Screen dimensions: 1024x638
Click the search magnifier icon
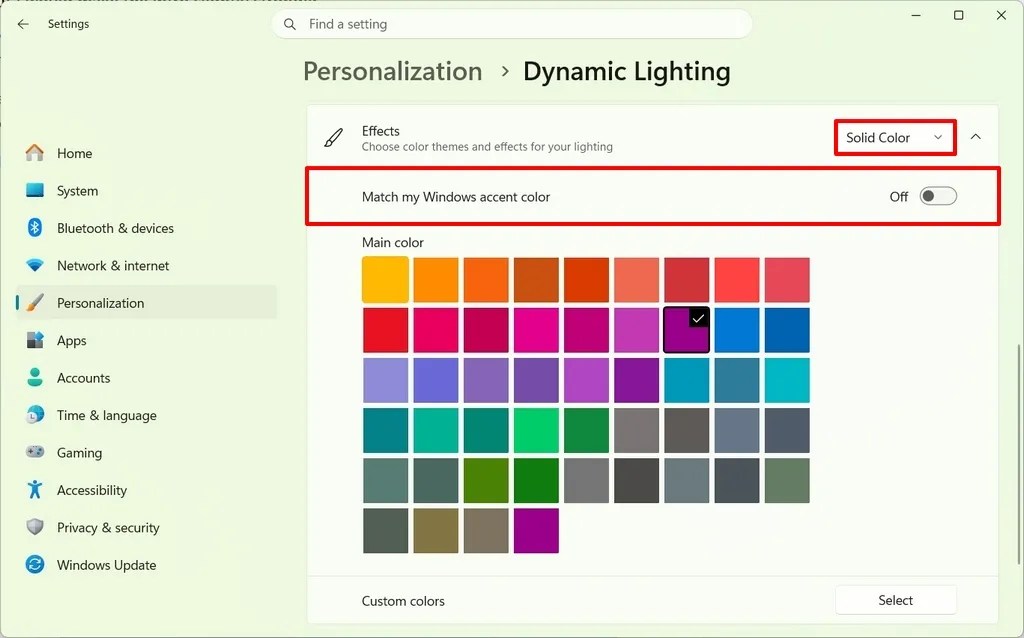click(289, 24)
